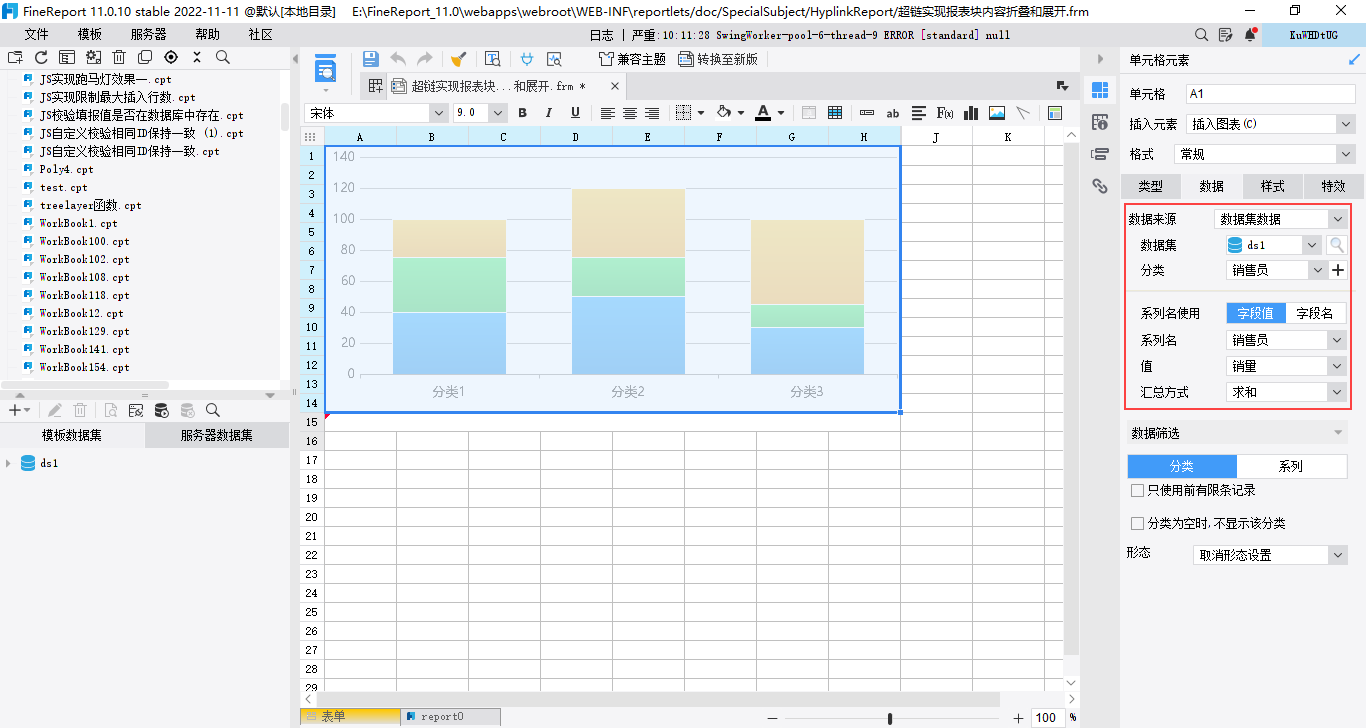Align cell content to the left
The height and width of the screenshot is (728, 1366).
(608, 113)
